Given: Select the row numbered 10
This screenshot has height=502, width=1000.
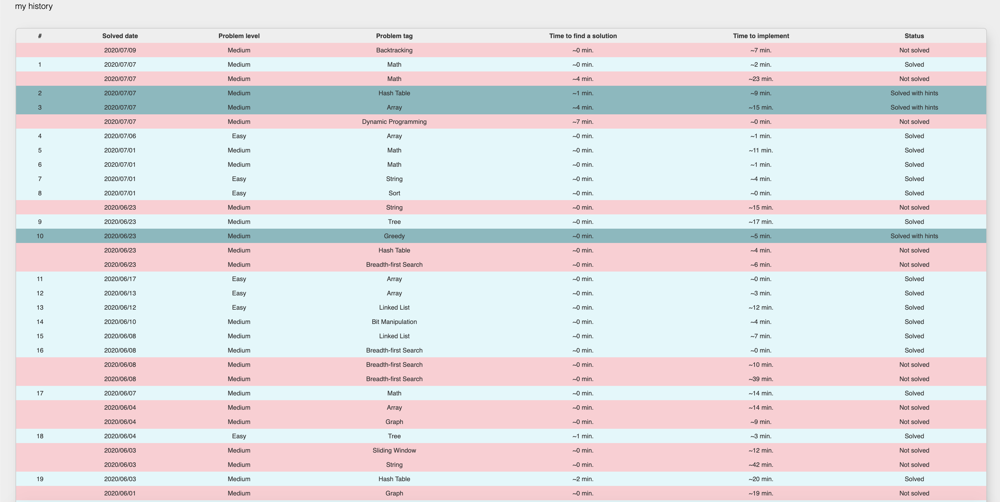Looking at the screenshot, I should pyautogui.click(x=40, y=236).
